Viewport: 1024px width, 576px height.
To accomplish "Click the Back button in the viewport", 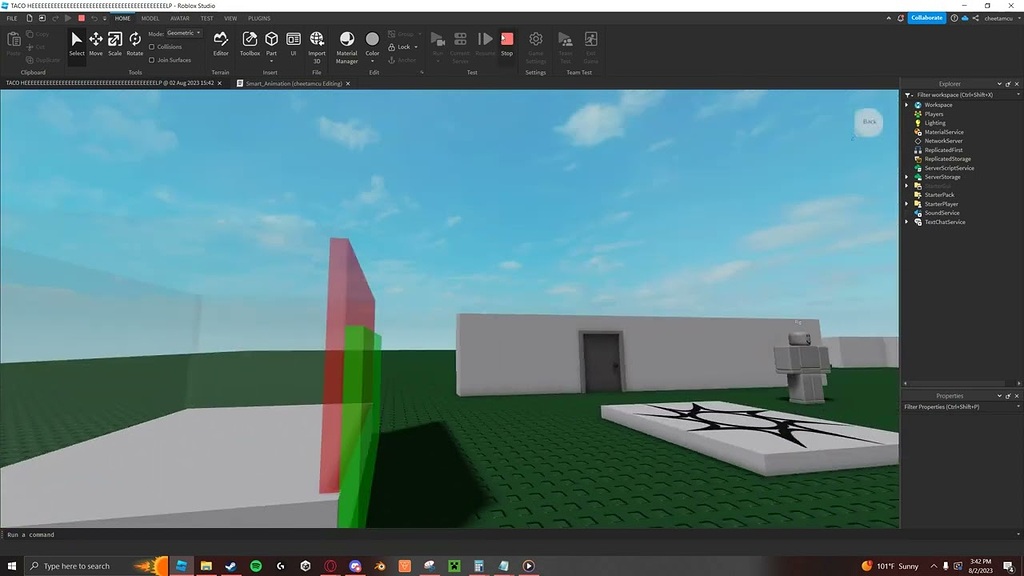I will pos(867,121).
